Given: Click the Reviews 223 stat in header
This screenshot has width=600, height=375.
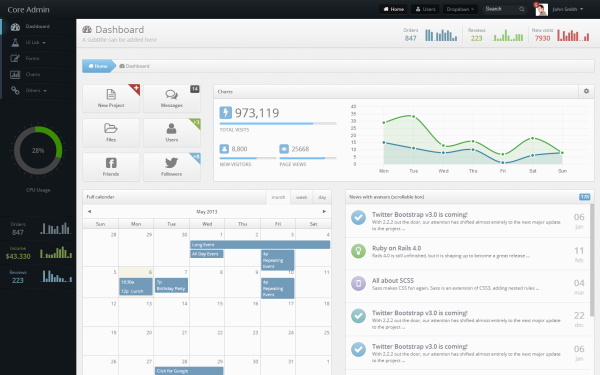Looking at the screenshot, I should [495, 34].
